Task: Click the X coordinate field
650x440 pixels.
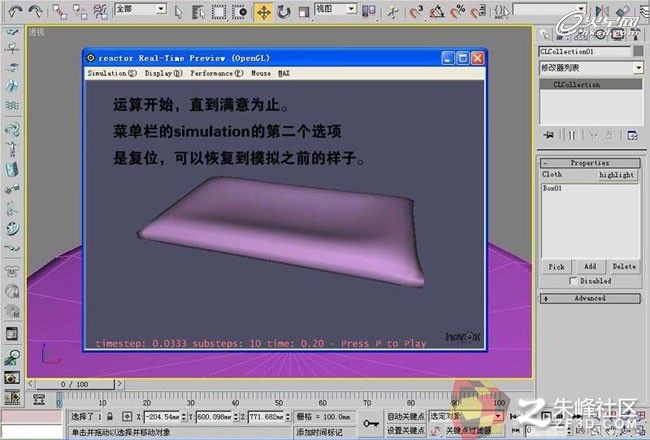Action: 162,416
